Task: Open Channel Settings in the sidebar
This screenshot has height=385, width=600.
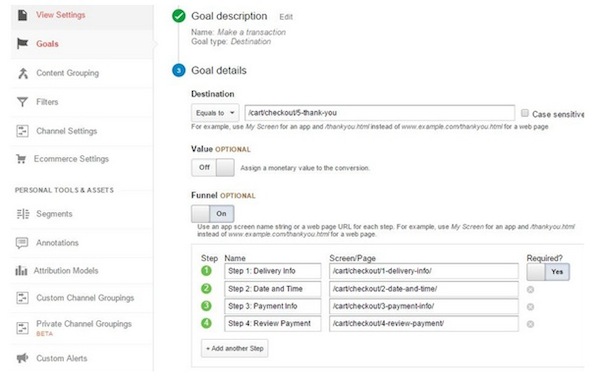Action: (x=67, y=131)
